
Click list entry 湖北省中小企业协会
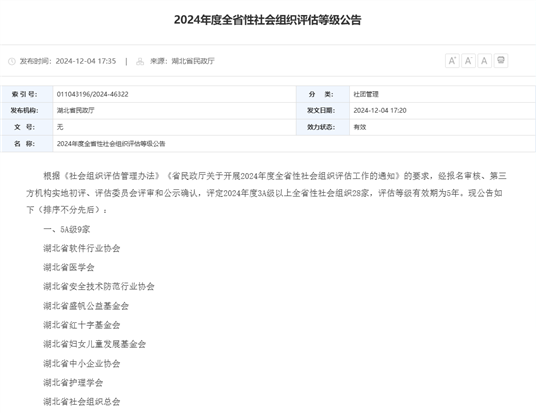click(x=82, y=363)
